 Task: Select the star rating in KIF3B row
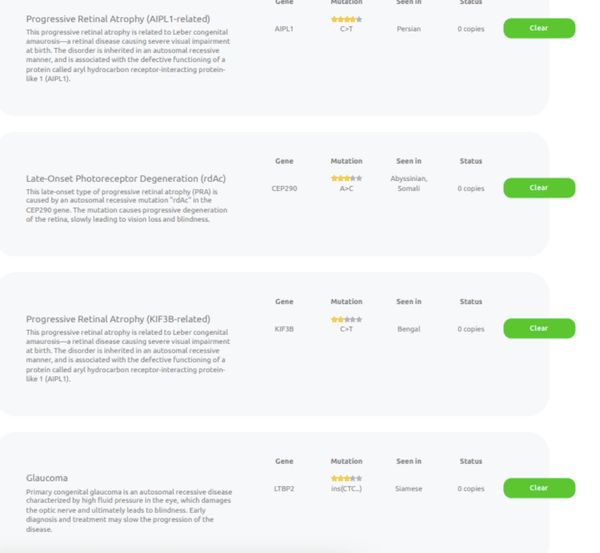tap(346, 319)
